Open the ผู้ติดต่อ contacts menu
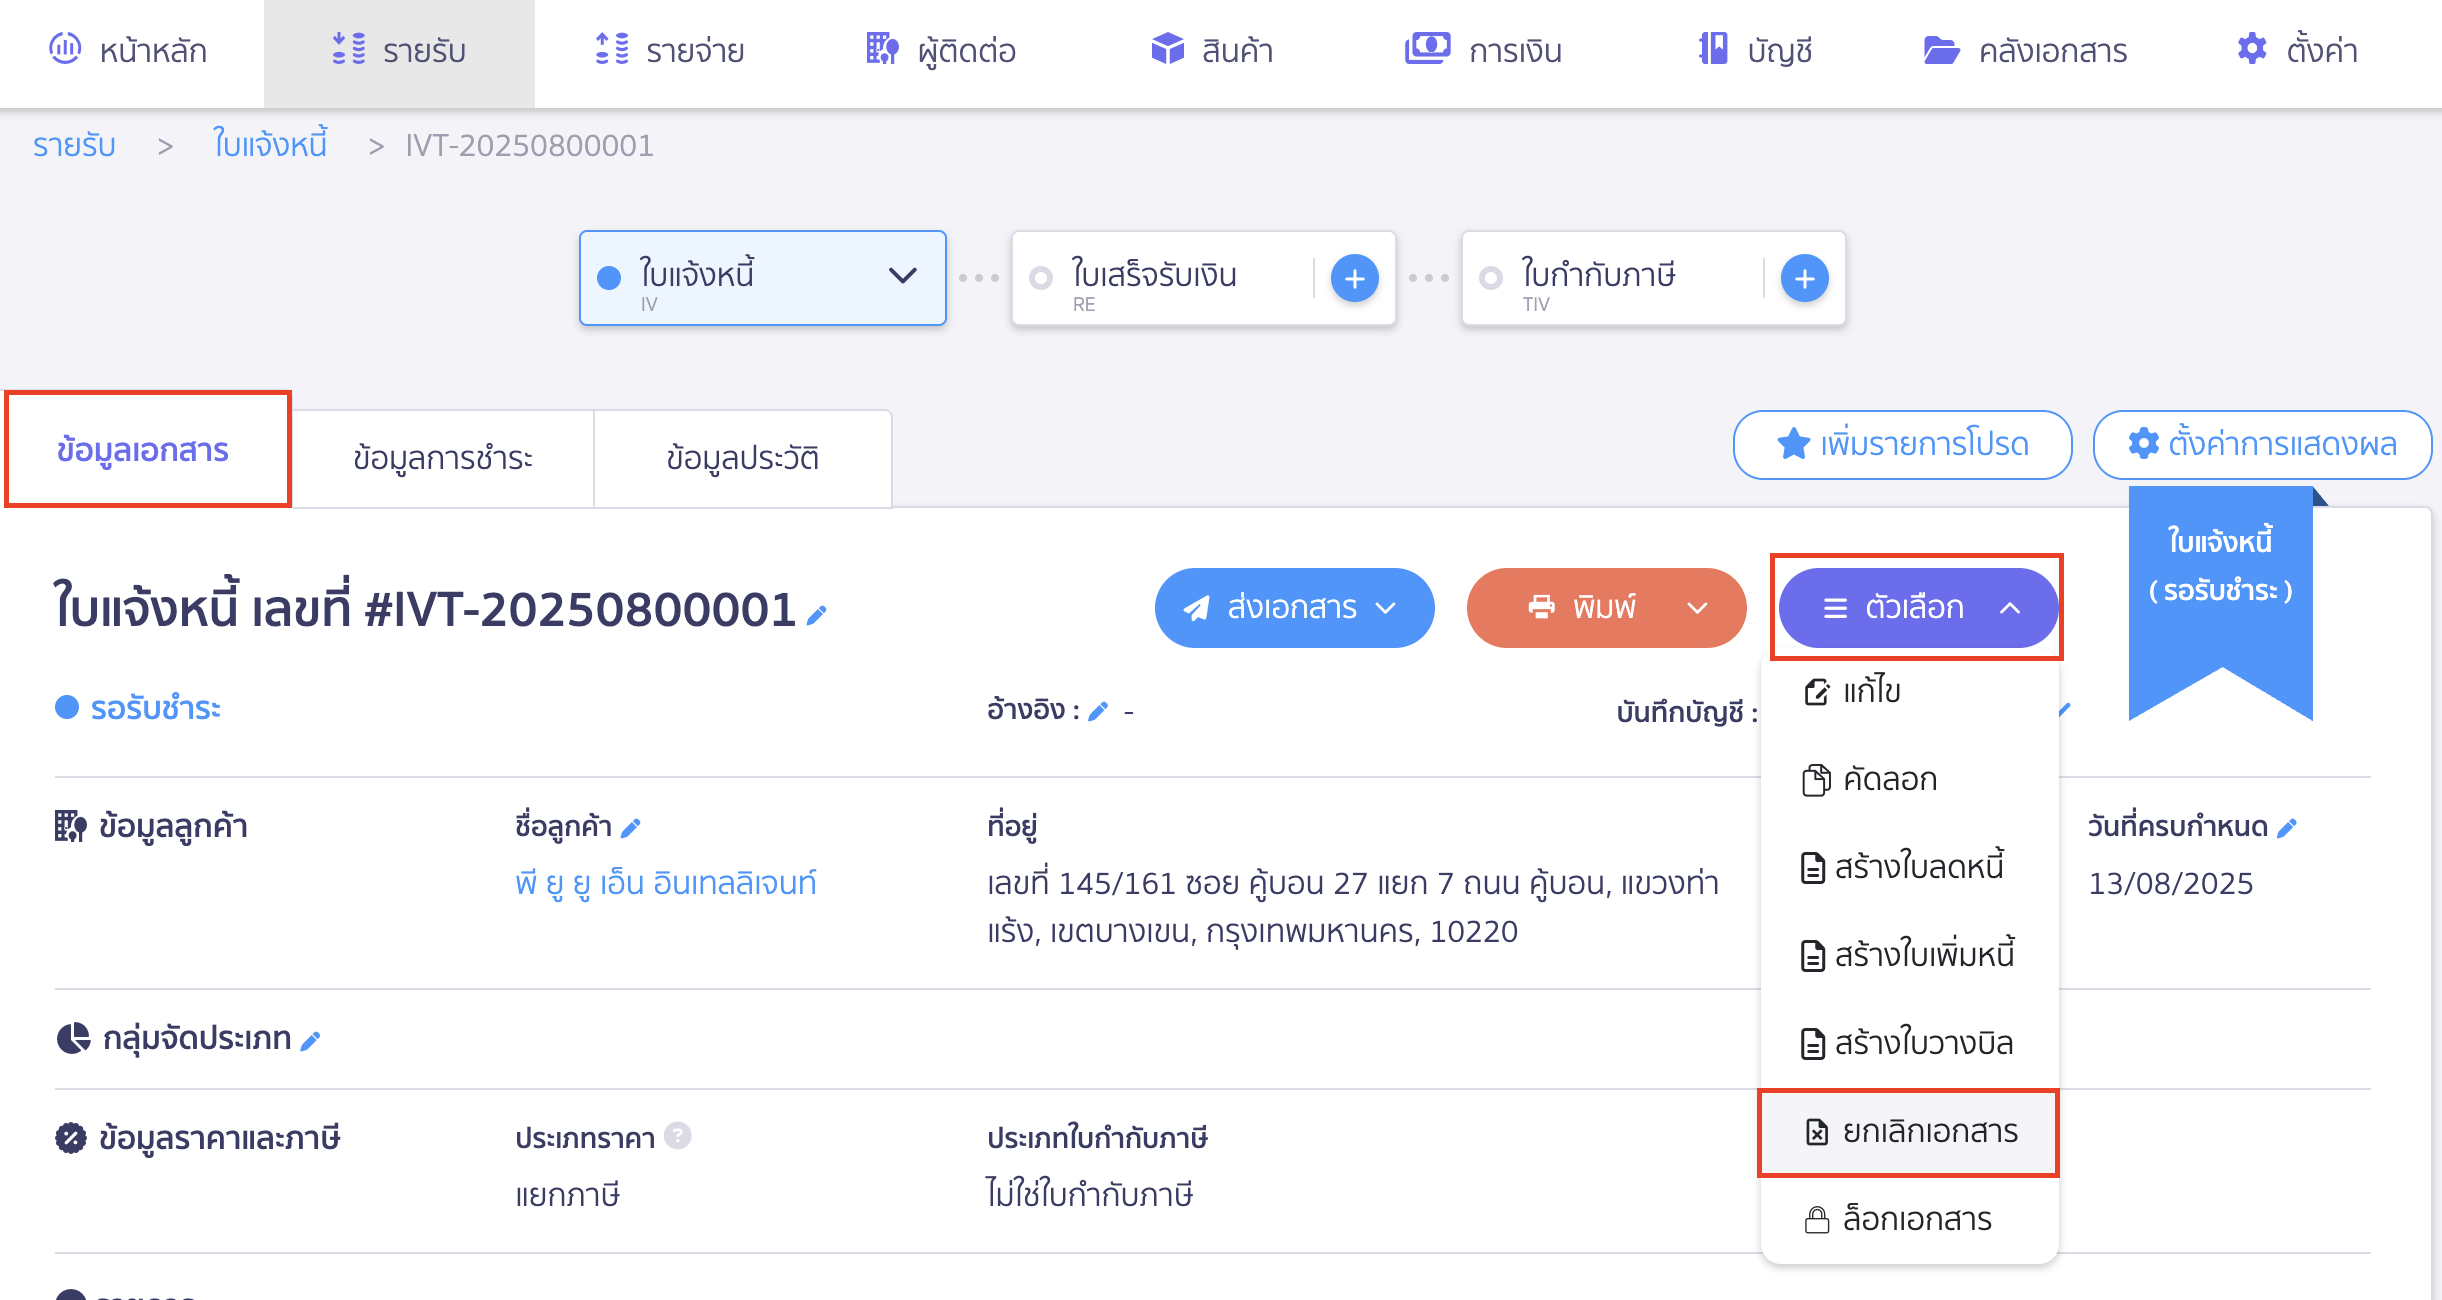Viewport: 2442px width, 1300px height. click(940, 50)
